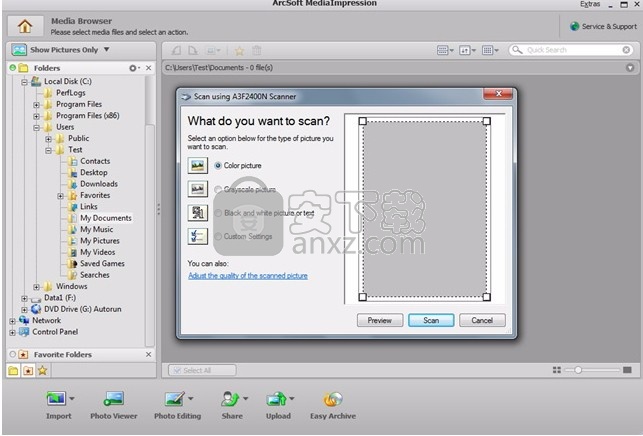Image resolution: width=643 pixels, height=436 pixels.
Task: Open Service & Support
Action: [x=604, y=26]
